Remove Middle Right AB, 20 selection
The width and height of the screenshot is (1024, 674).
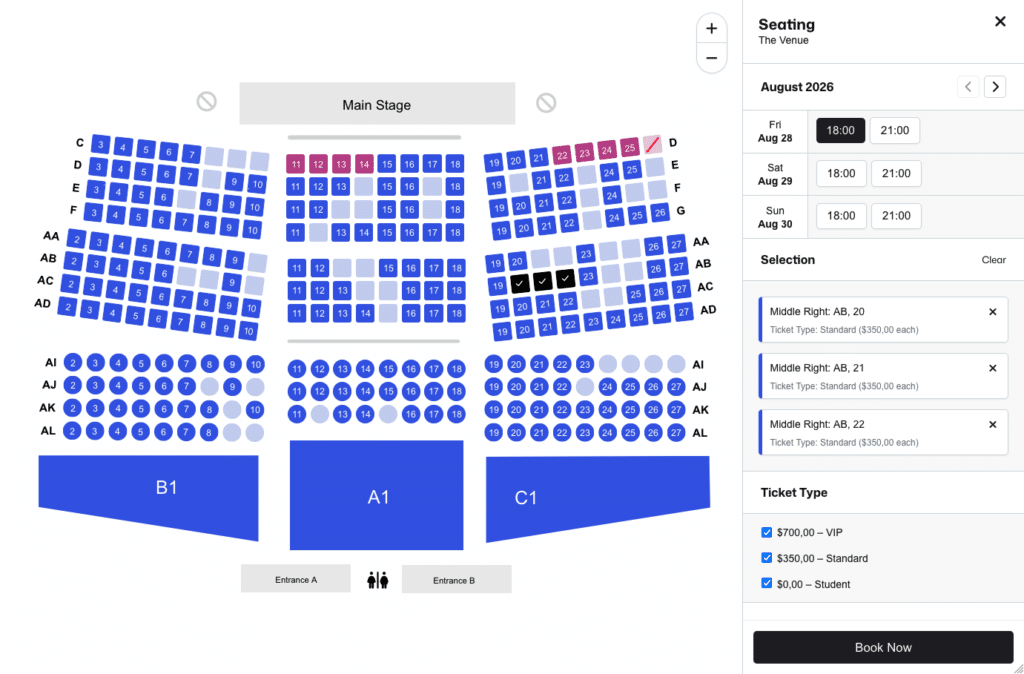coord(993,312)
